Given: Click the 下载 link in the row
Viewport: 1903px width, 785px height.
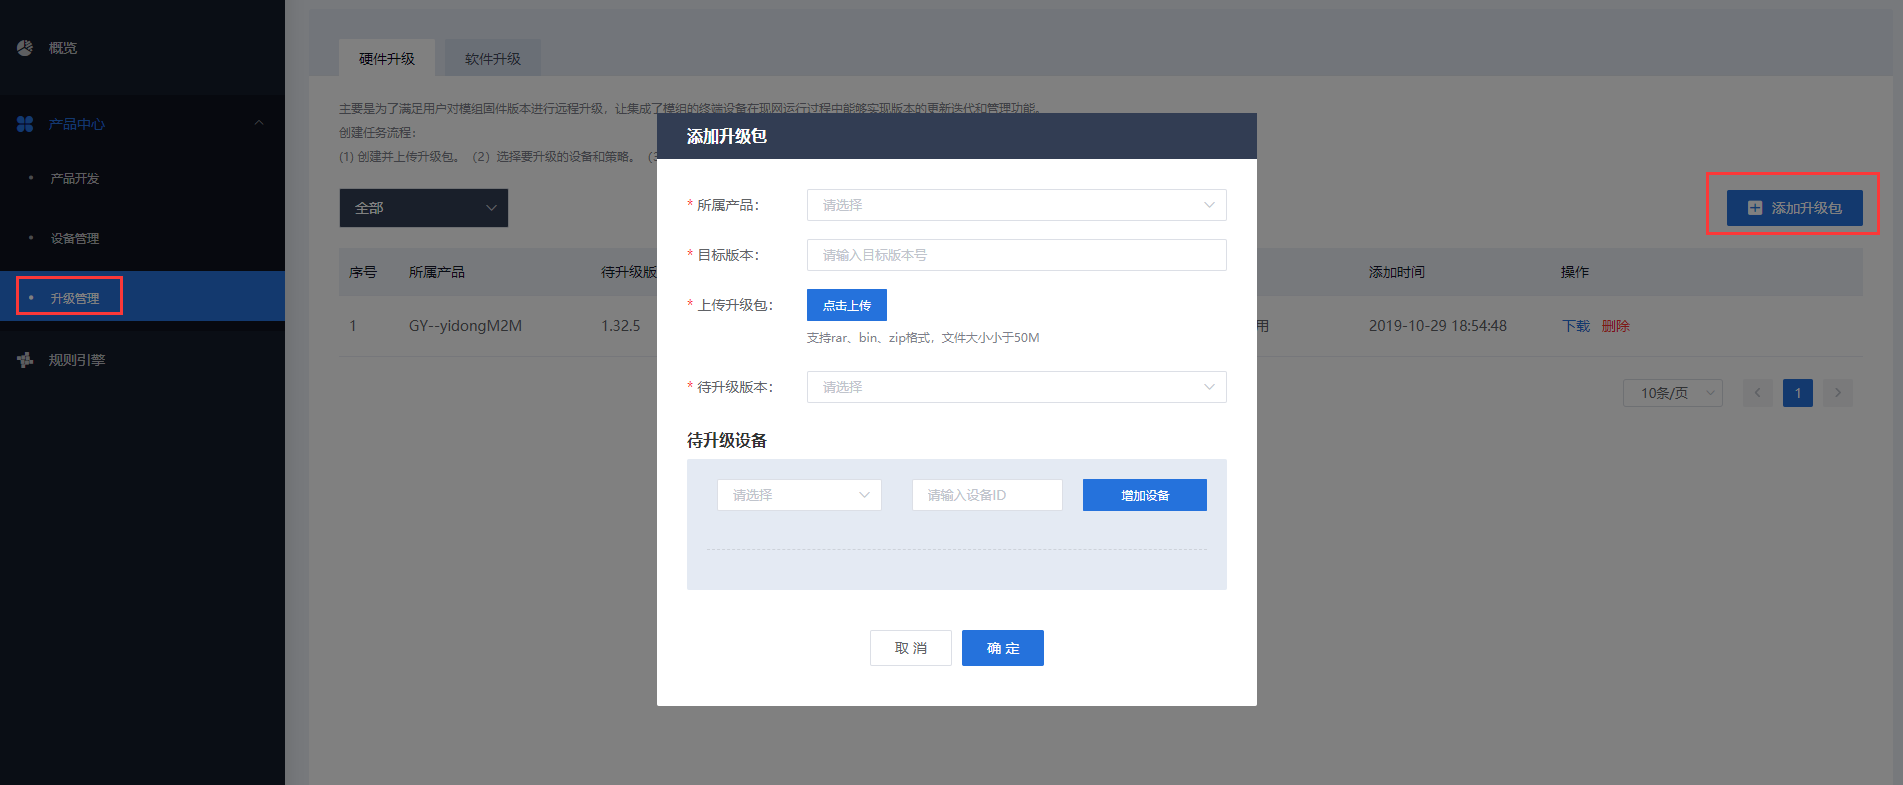Looking at the screenshot, I should [x=1575, y=326].
